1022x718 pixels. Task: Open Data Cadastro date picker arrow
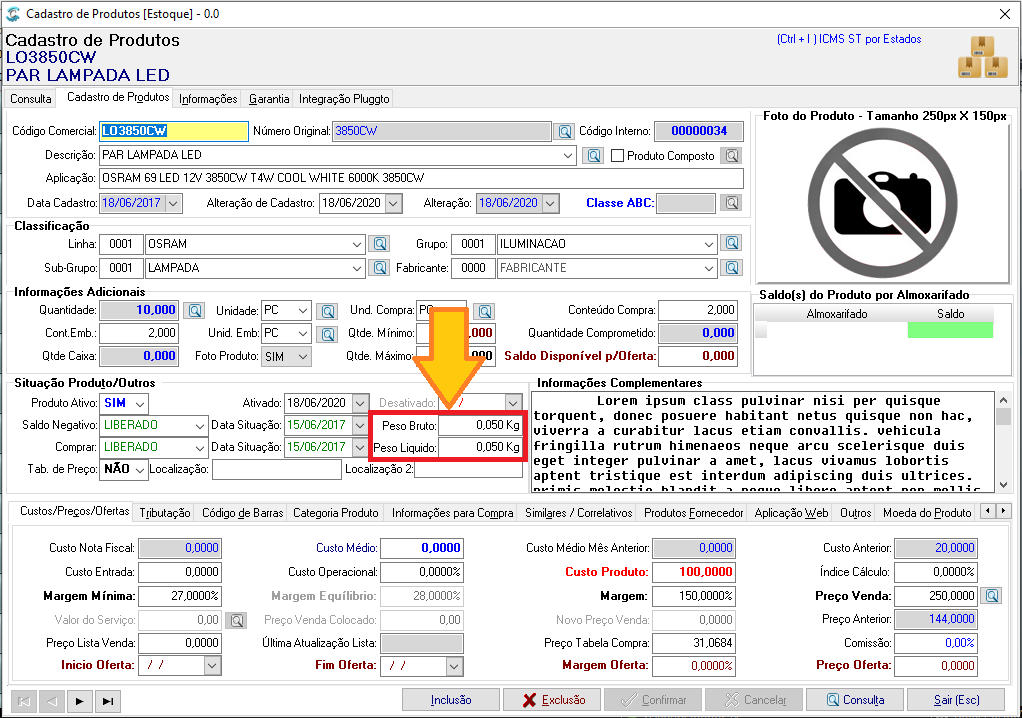coord(173,203)
